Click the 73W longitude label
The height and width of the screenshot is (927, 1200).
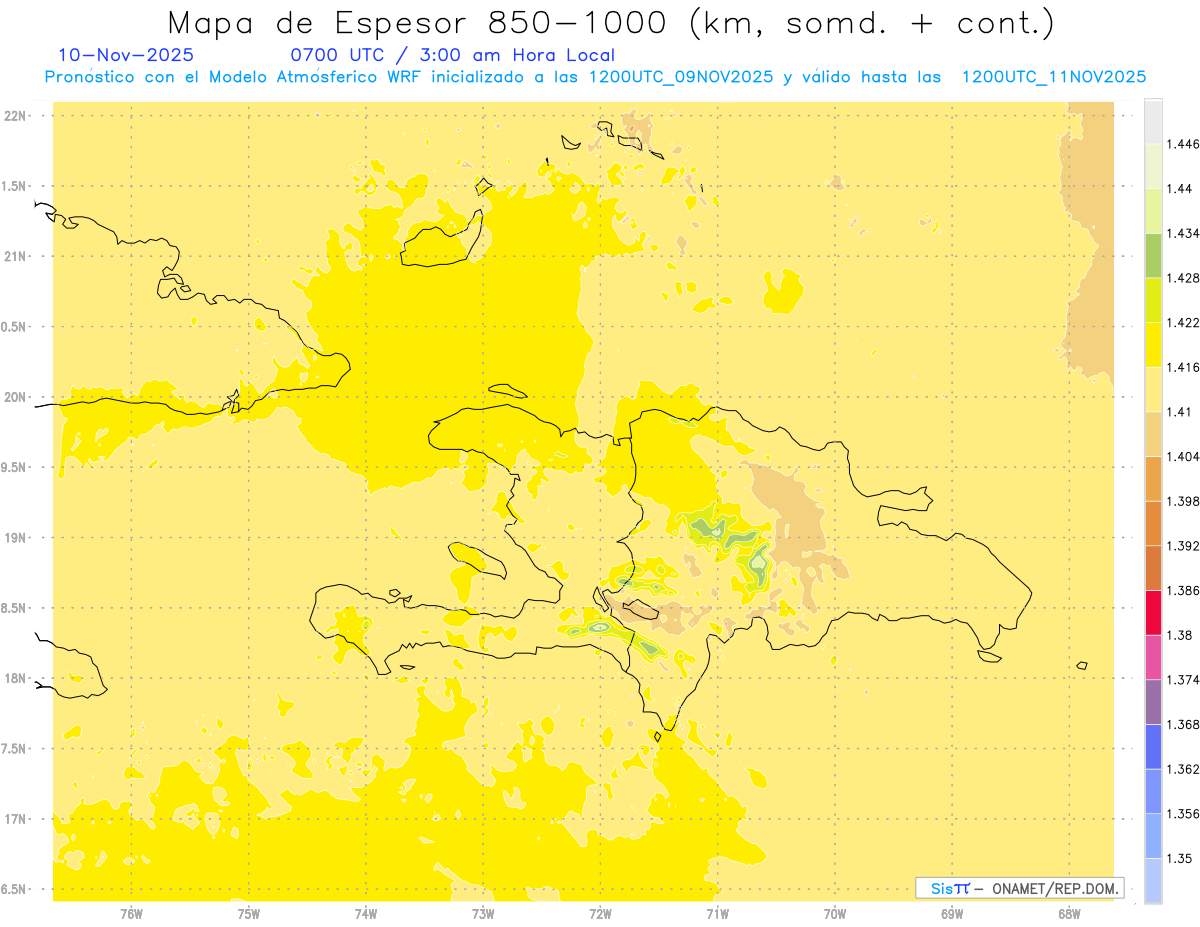pos(483,914)
